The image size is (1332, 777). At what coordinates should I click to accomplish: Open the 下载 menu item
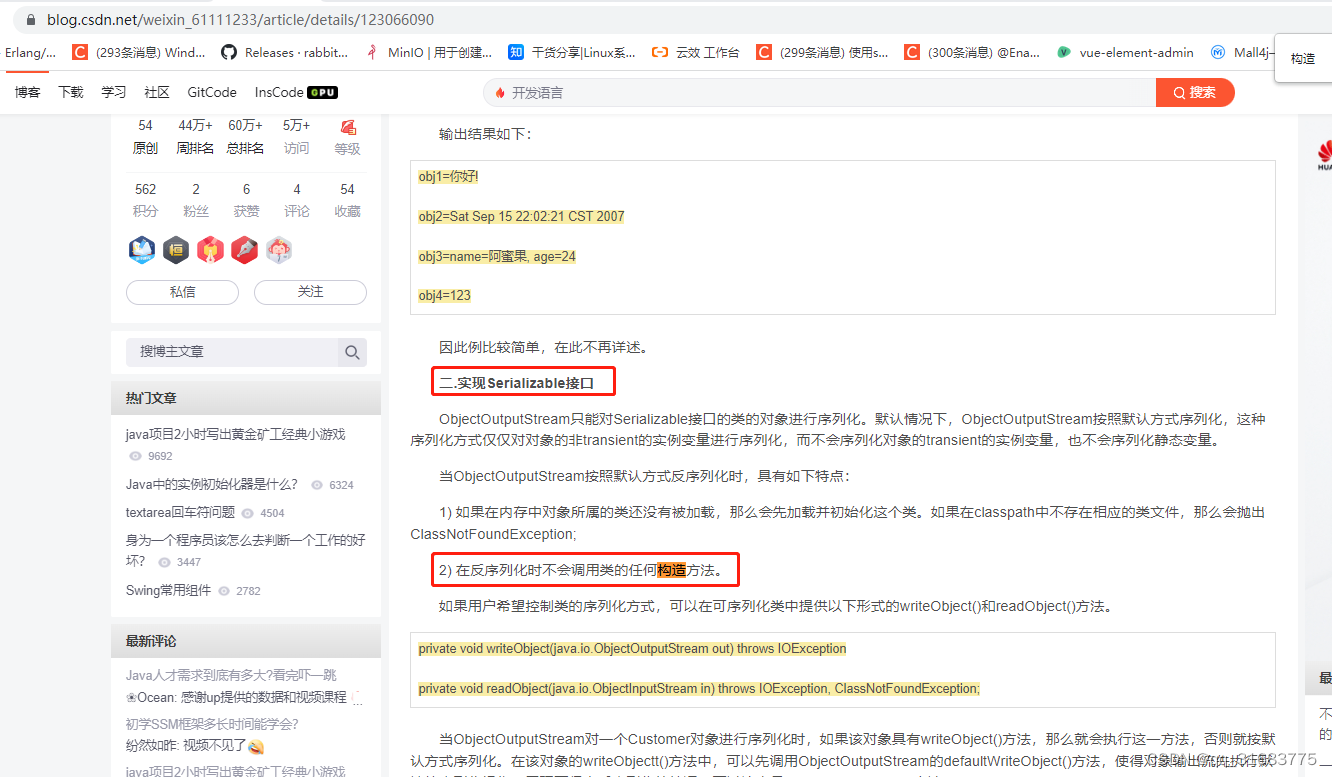click(x=70, y=91)
